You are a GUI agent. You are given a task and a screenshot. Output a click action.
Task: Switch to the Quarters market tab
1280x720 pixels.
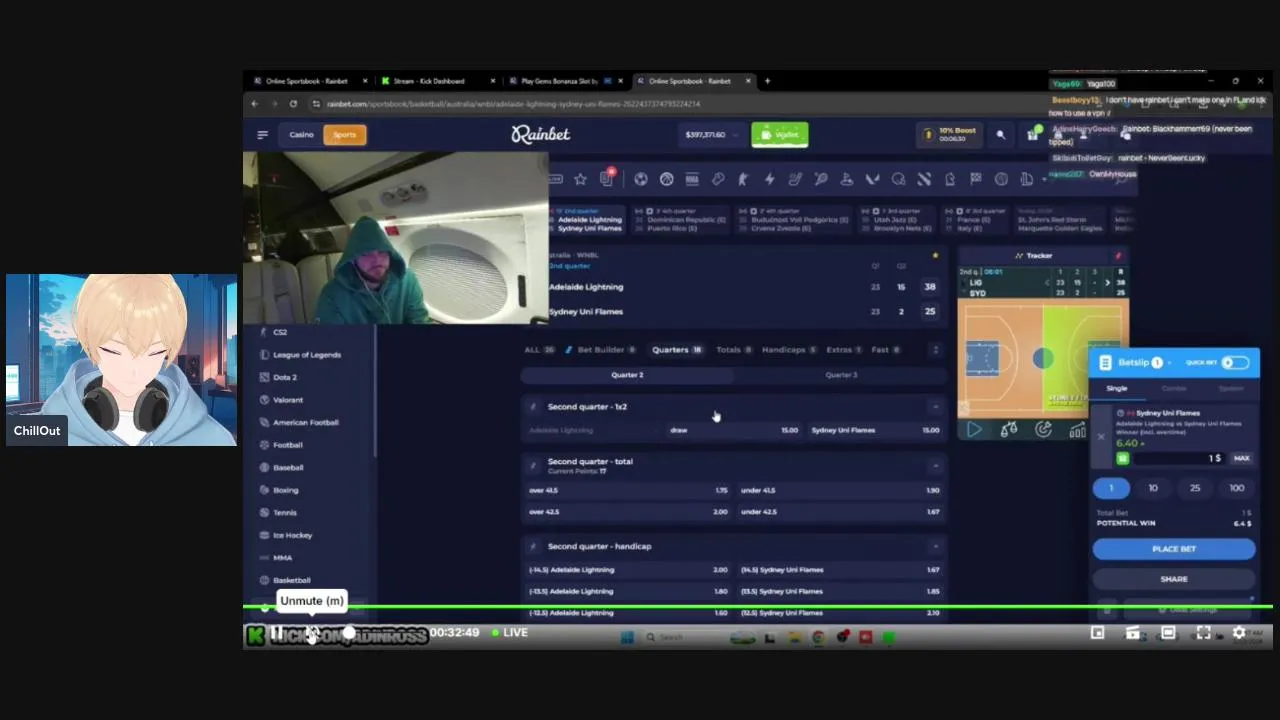[677, 350]
